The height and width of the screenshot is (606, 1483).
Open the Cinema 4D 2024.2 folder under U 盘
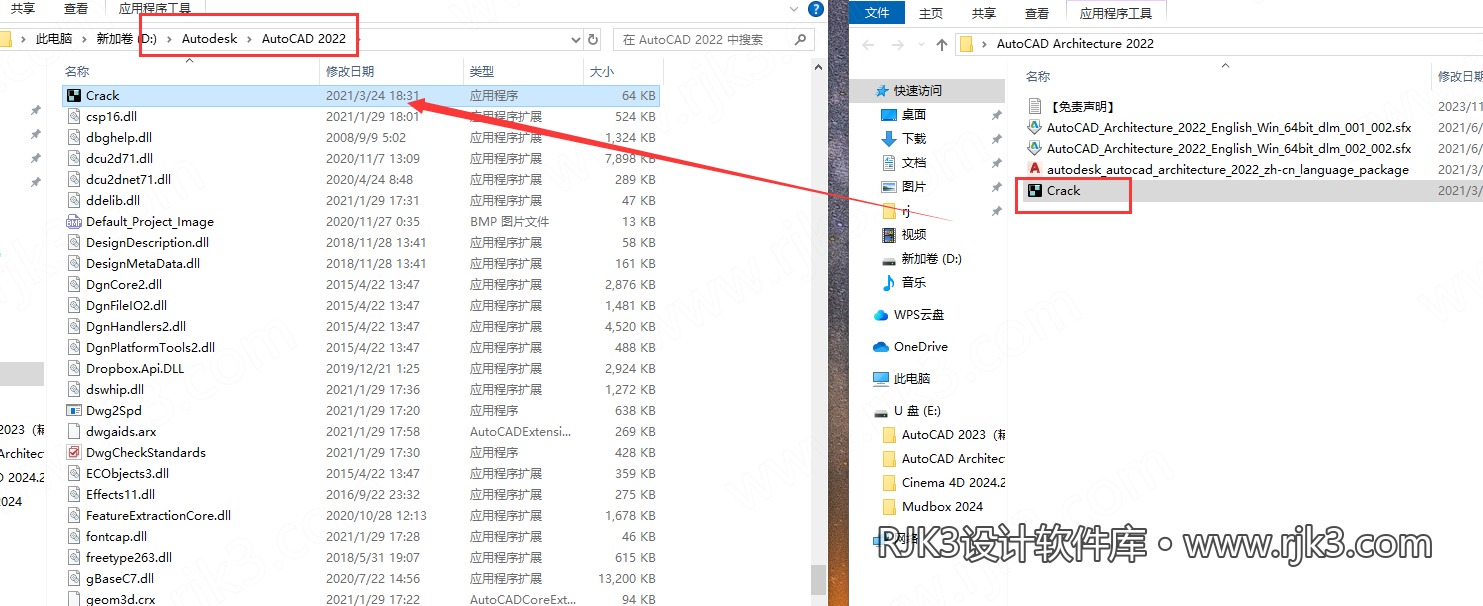coord(944,483)
